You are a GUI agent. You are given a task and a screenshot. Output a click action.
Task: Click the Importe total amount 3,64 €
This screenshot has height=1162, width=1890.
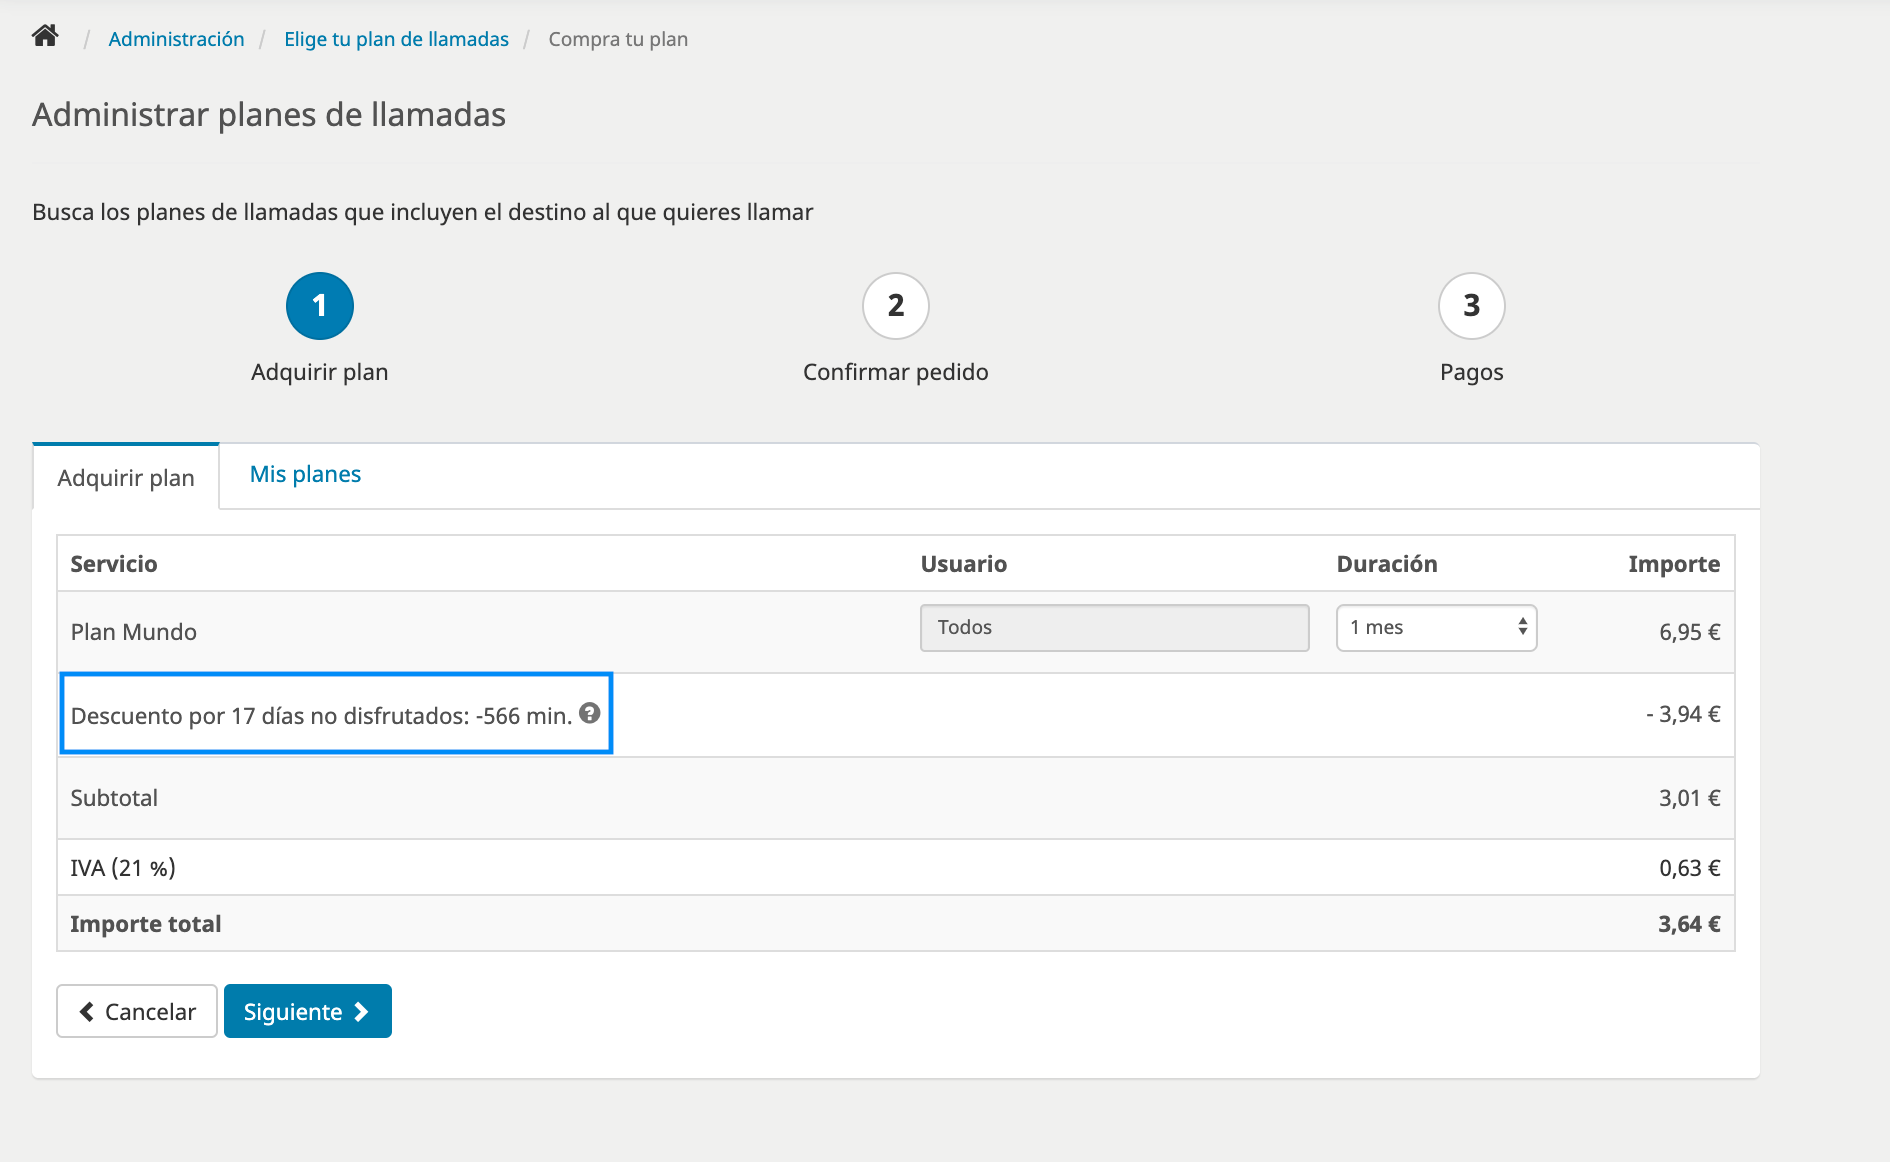click(1689, 924)
